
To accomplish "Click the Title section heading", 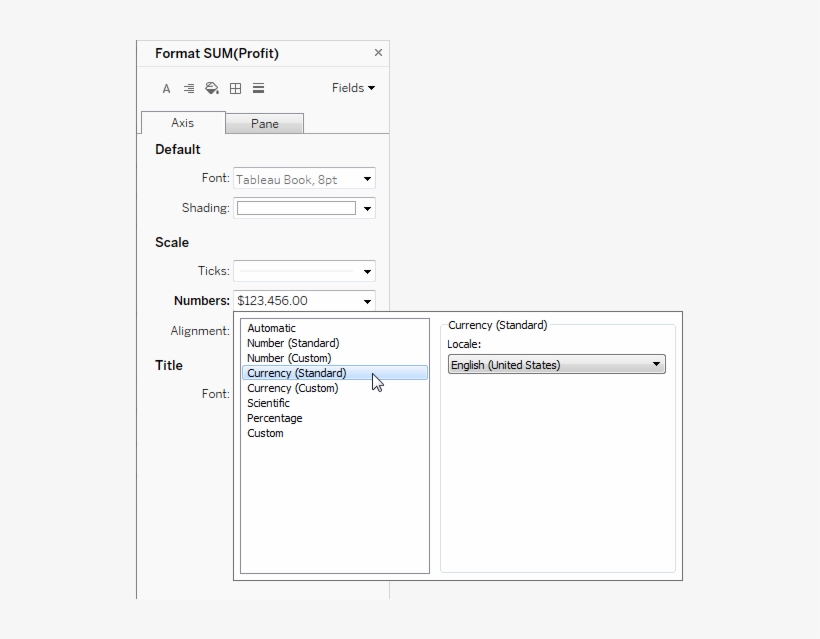I will click(x=168, y=366).
